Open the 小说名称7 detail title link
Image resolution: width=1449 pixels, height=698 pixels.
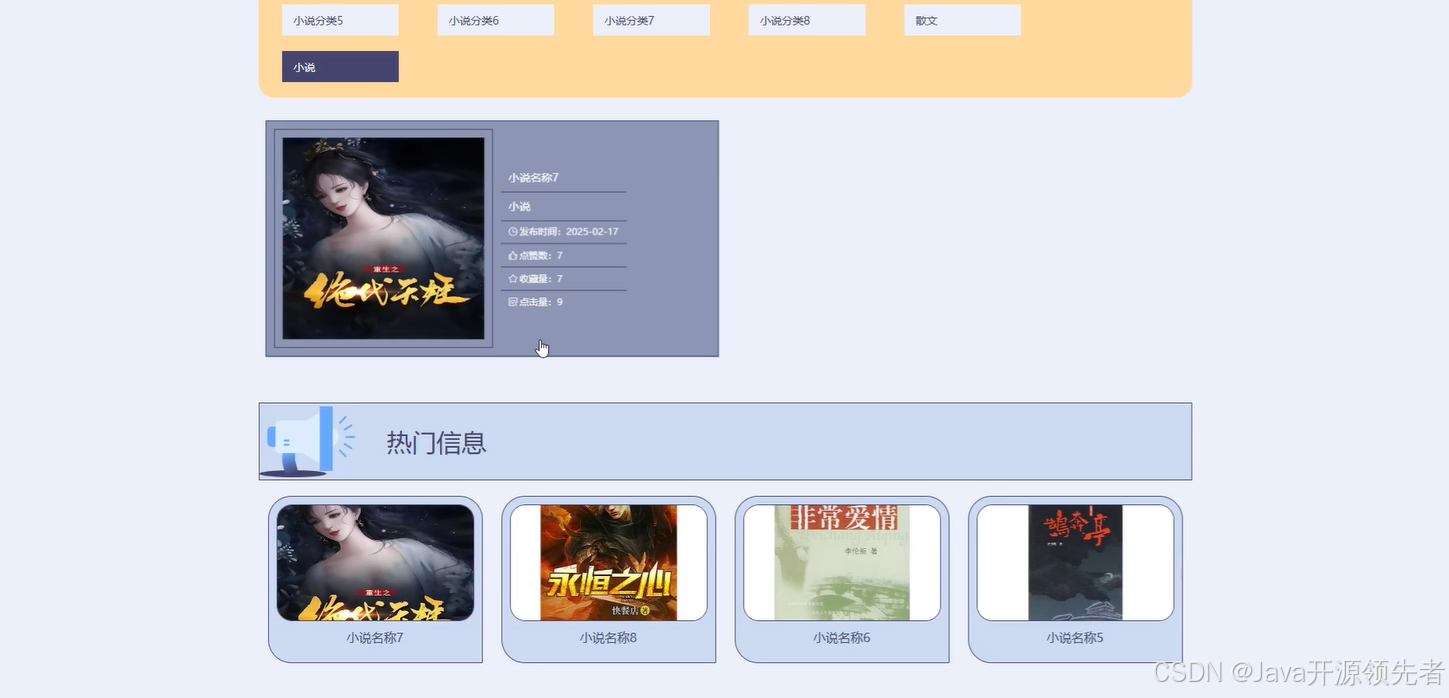click(x=532, y=177)
